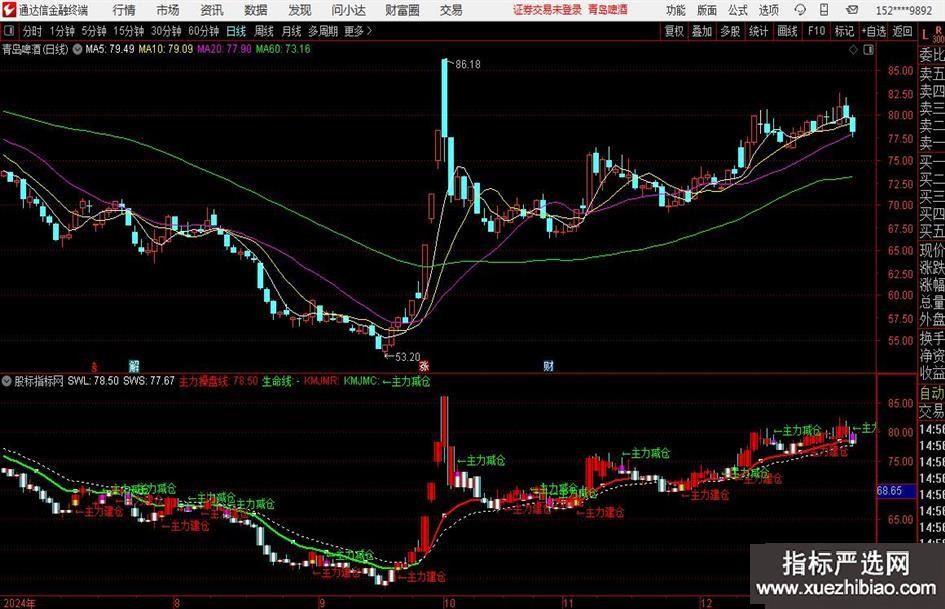Switch to the 1分钟 period tab
The height and width of the screenshot is (609, 945).
pyautogui.click(x=62, y=31)
